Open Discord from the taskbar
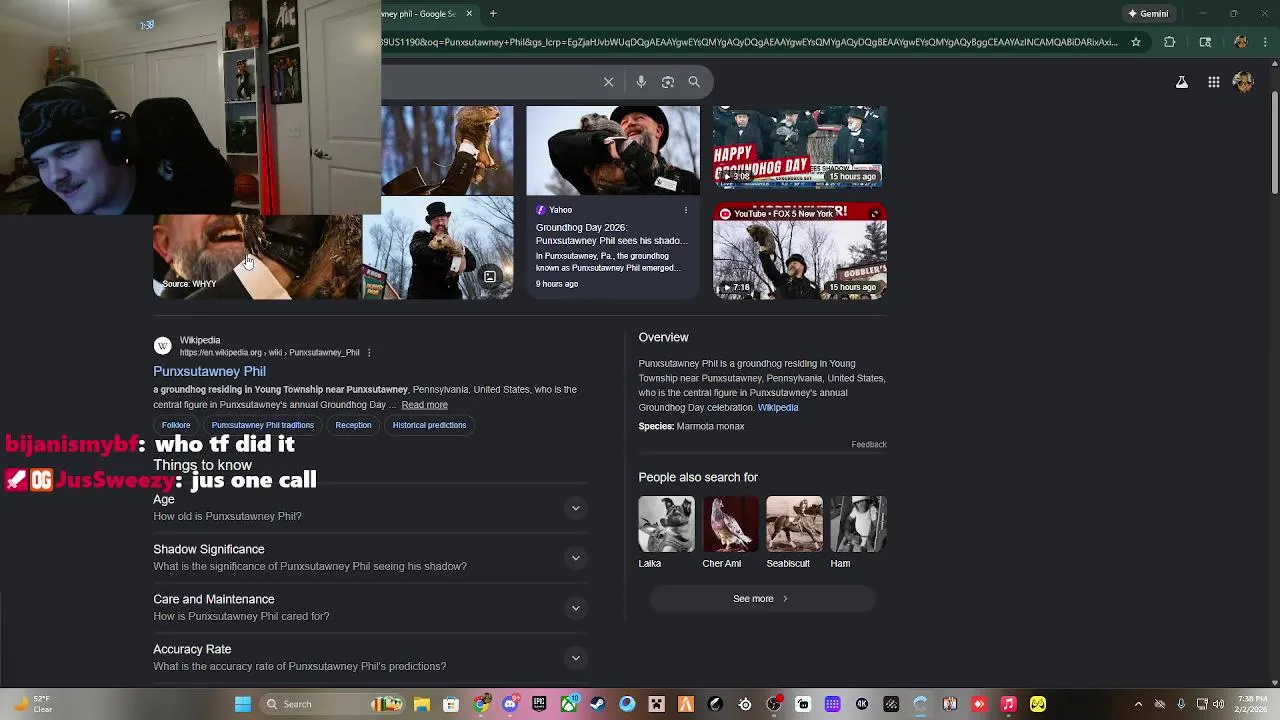 [510, 704]
